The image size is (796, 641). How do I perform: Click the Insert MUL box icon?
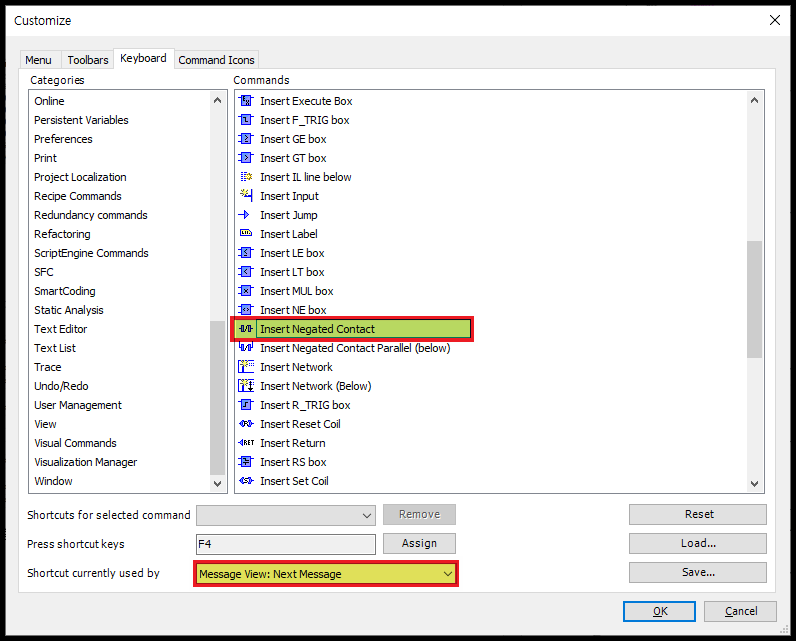[246, 291]
